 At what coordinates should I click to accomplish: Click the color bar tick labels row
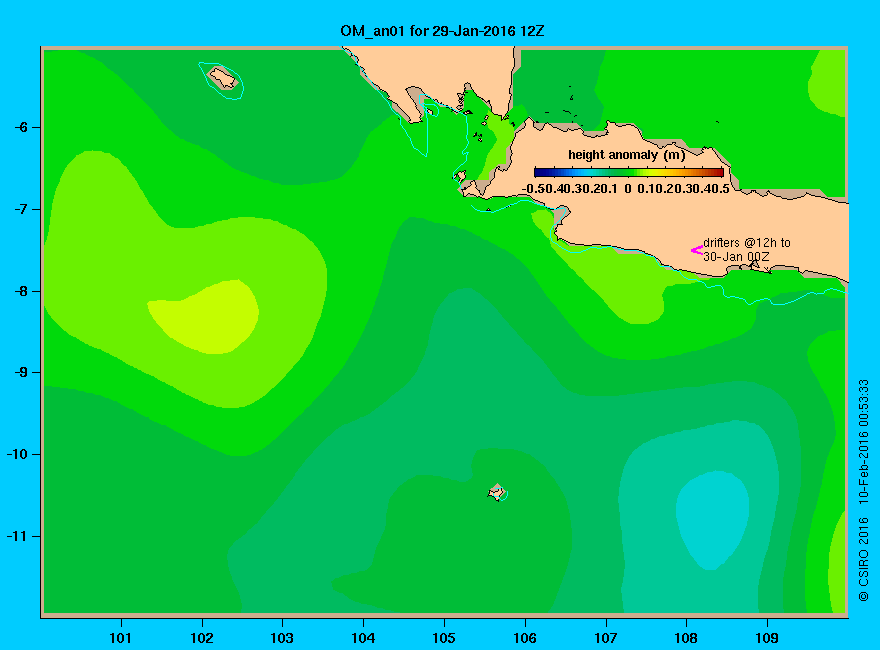click(x=626, y=189)
